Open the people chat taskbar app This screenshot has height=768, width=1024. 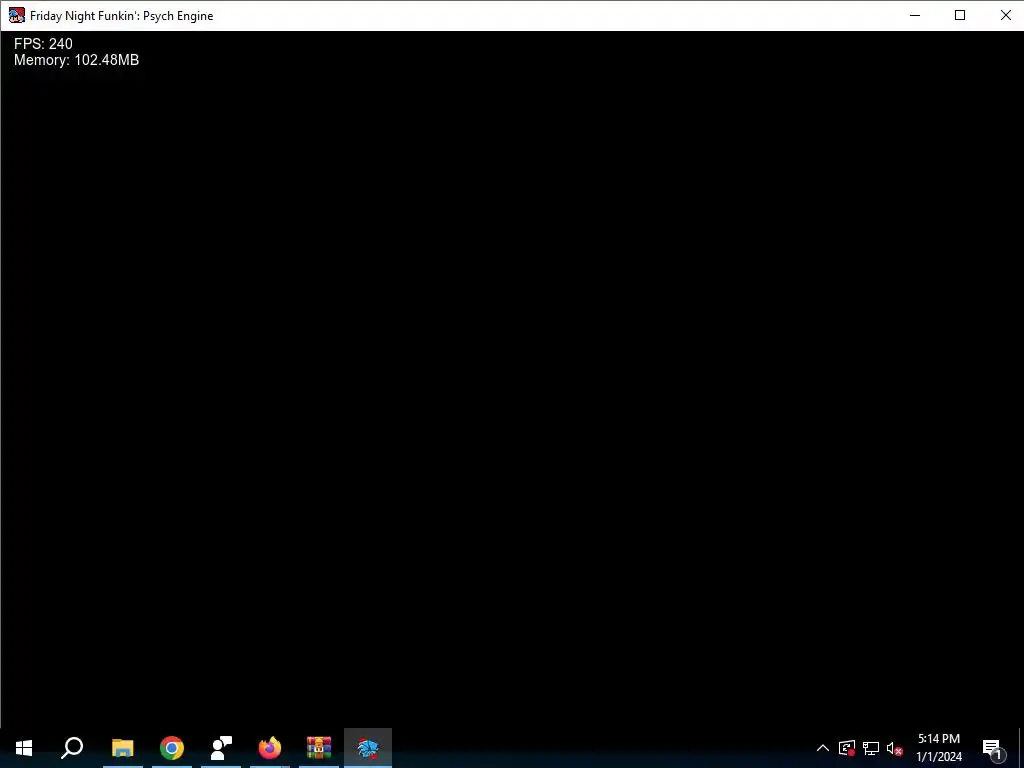tap(221, 748)
